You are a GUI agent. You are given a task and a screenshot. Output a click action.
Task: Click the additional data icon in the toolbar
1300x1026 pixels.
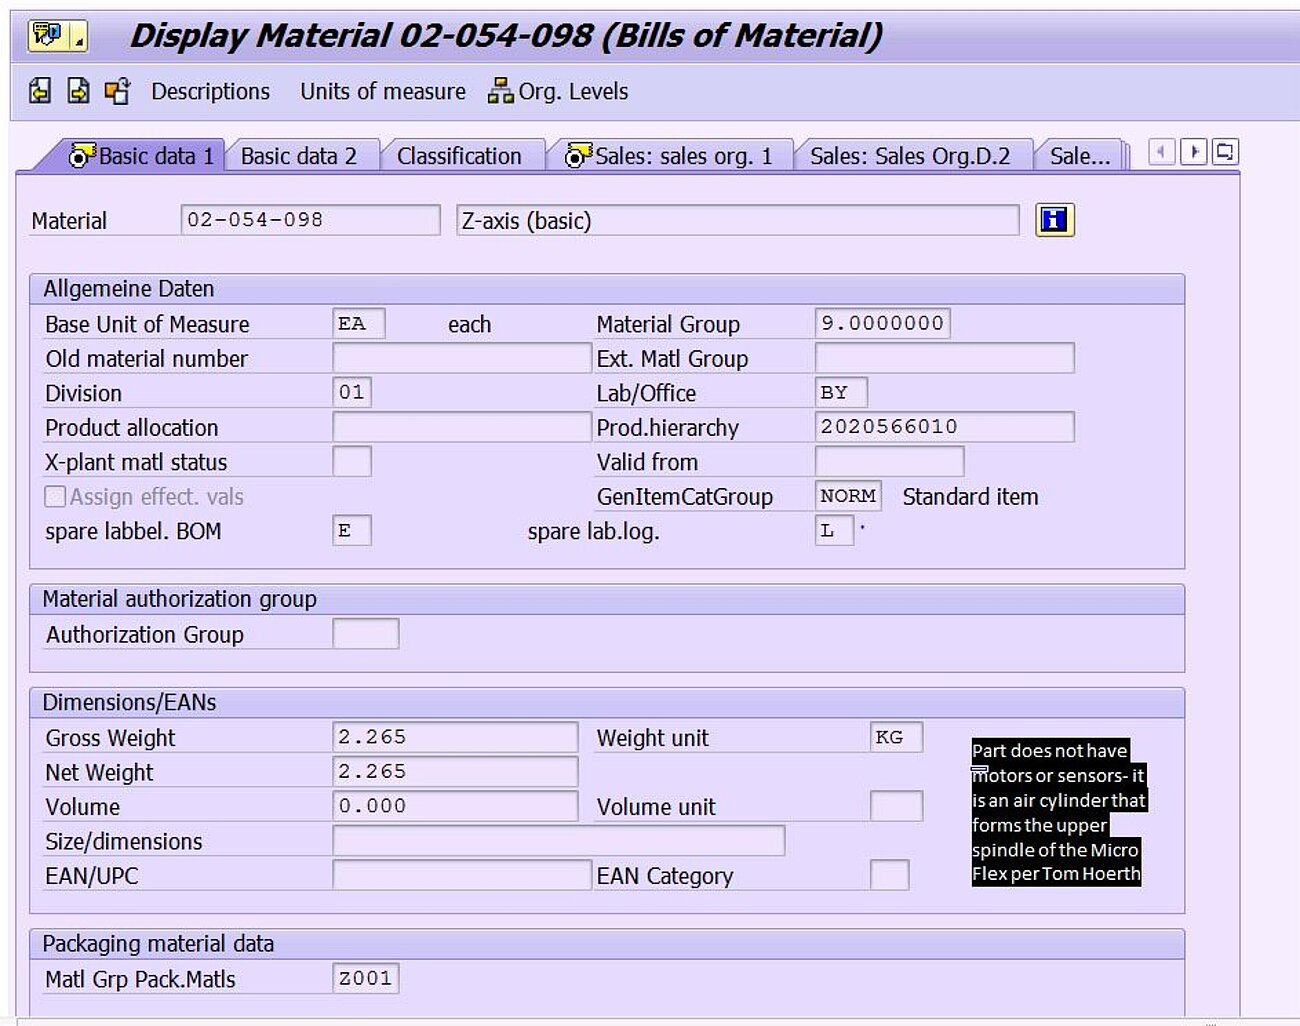[117, 91]
